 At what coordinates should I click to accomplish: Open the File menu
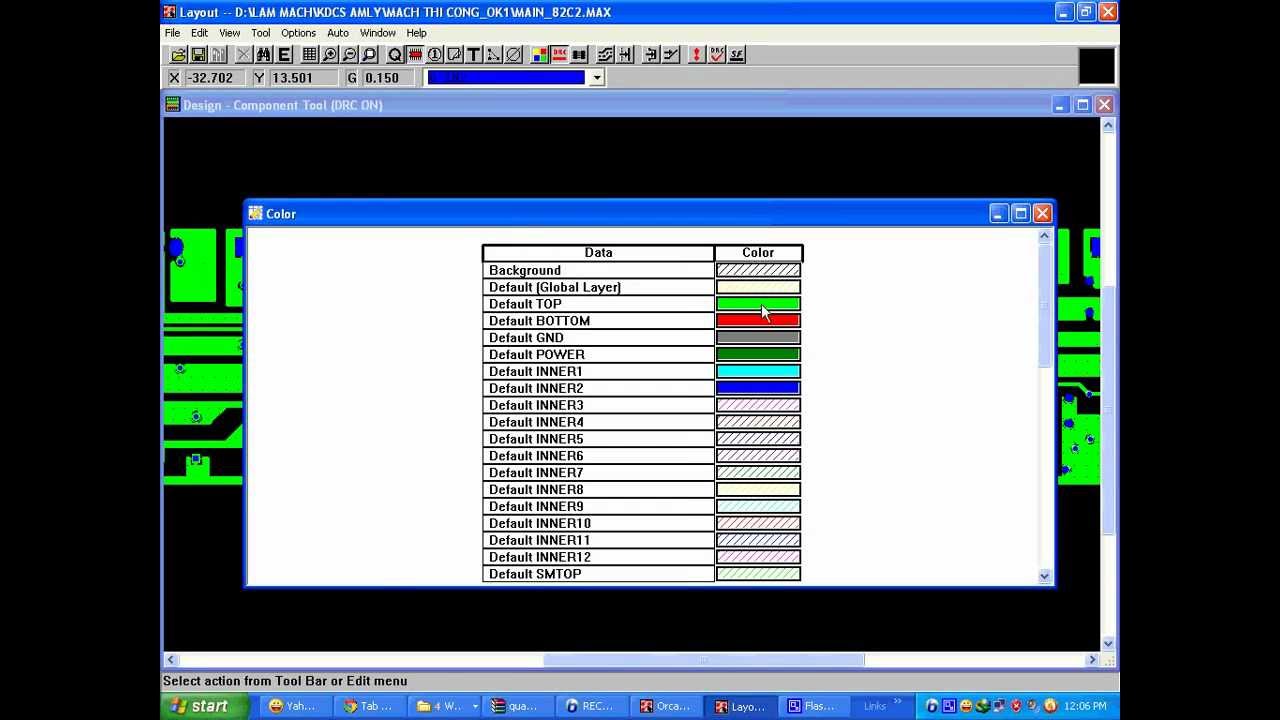point(173,33)
